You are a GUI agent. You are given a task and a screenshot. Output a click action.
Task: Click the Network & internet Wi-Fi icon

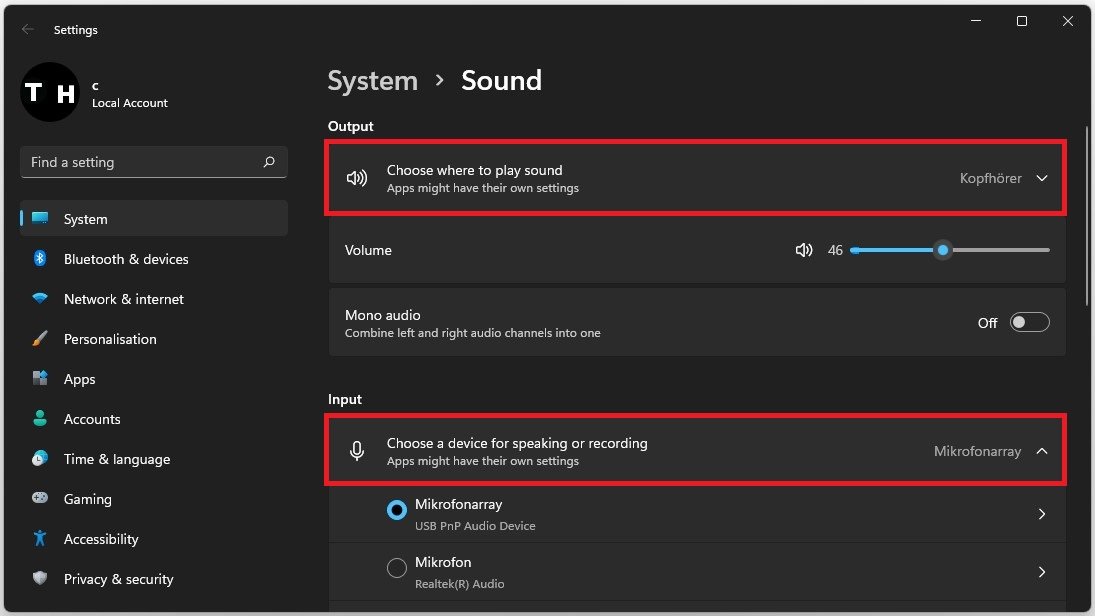click(x=40, y=299)
